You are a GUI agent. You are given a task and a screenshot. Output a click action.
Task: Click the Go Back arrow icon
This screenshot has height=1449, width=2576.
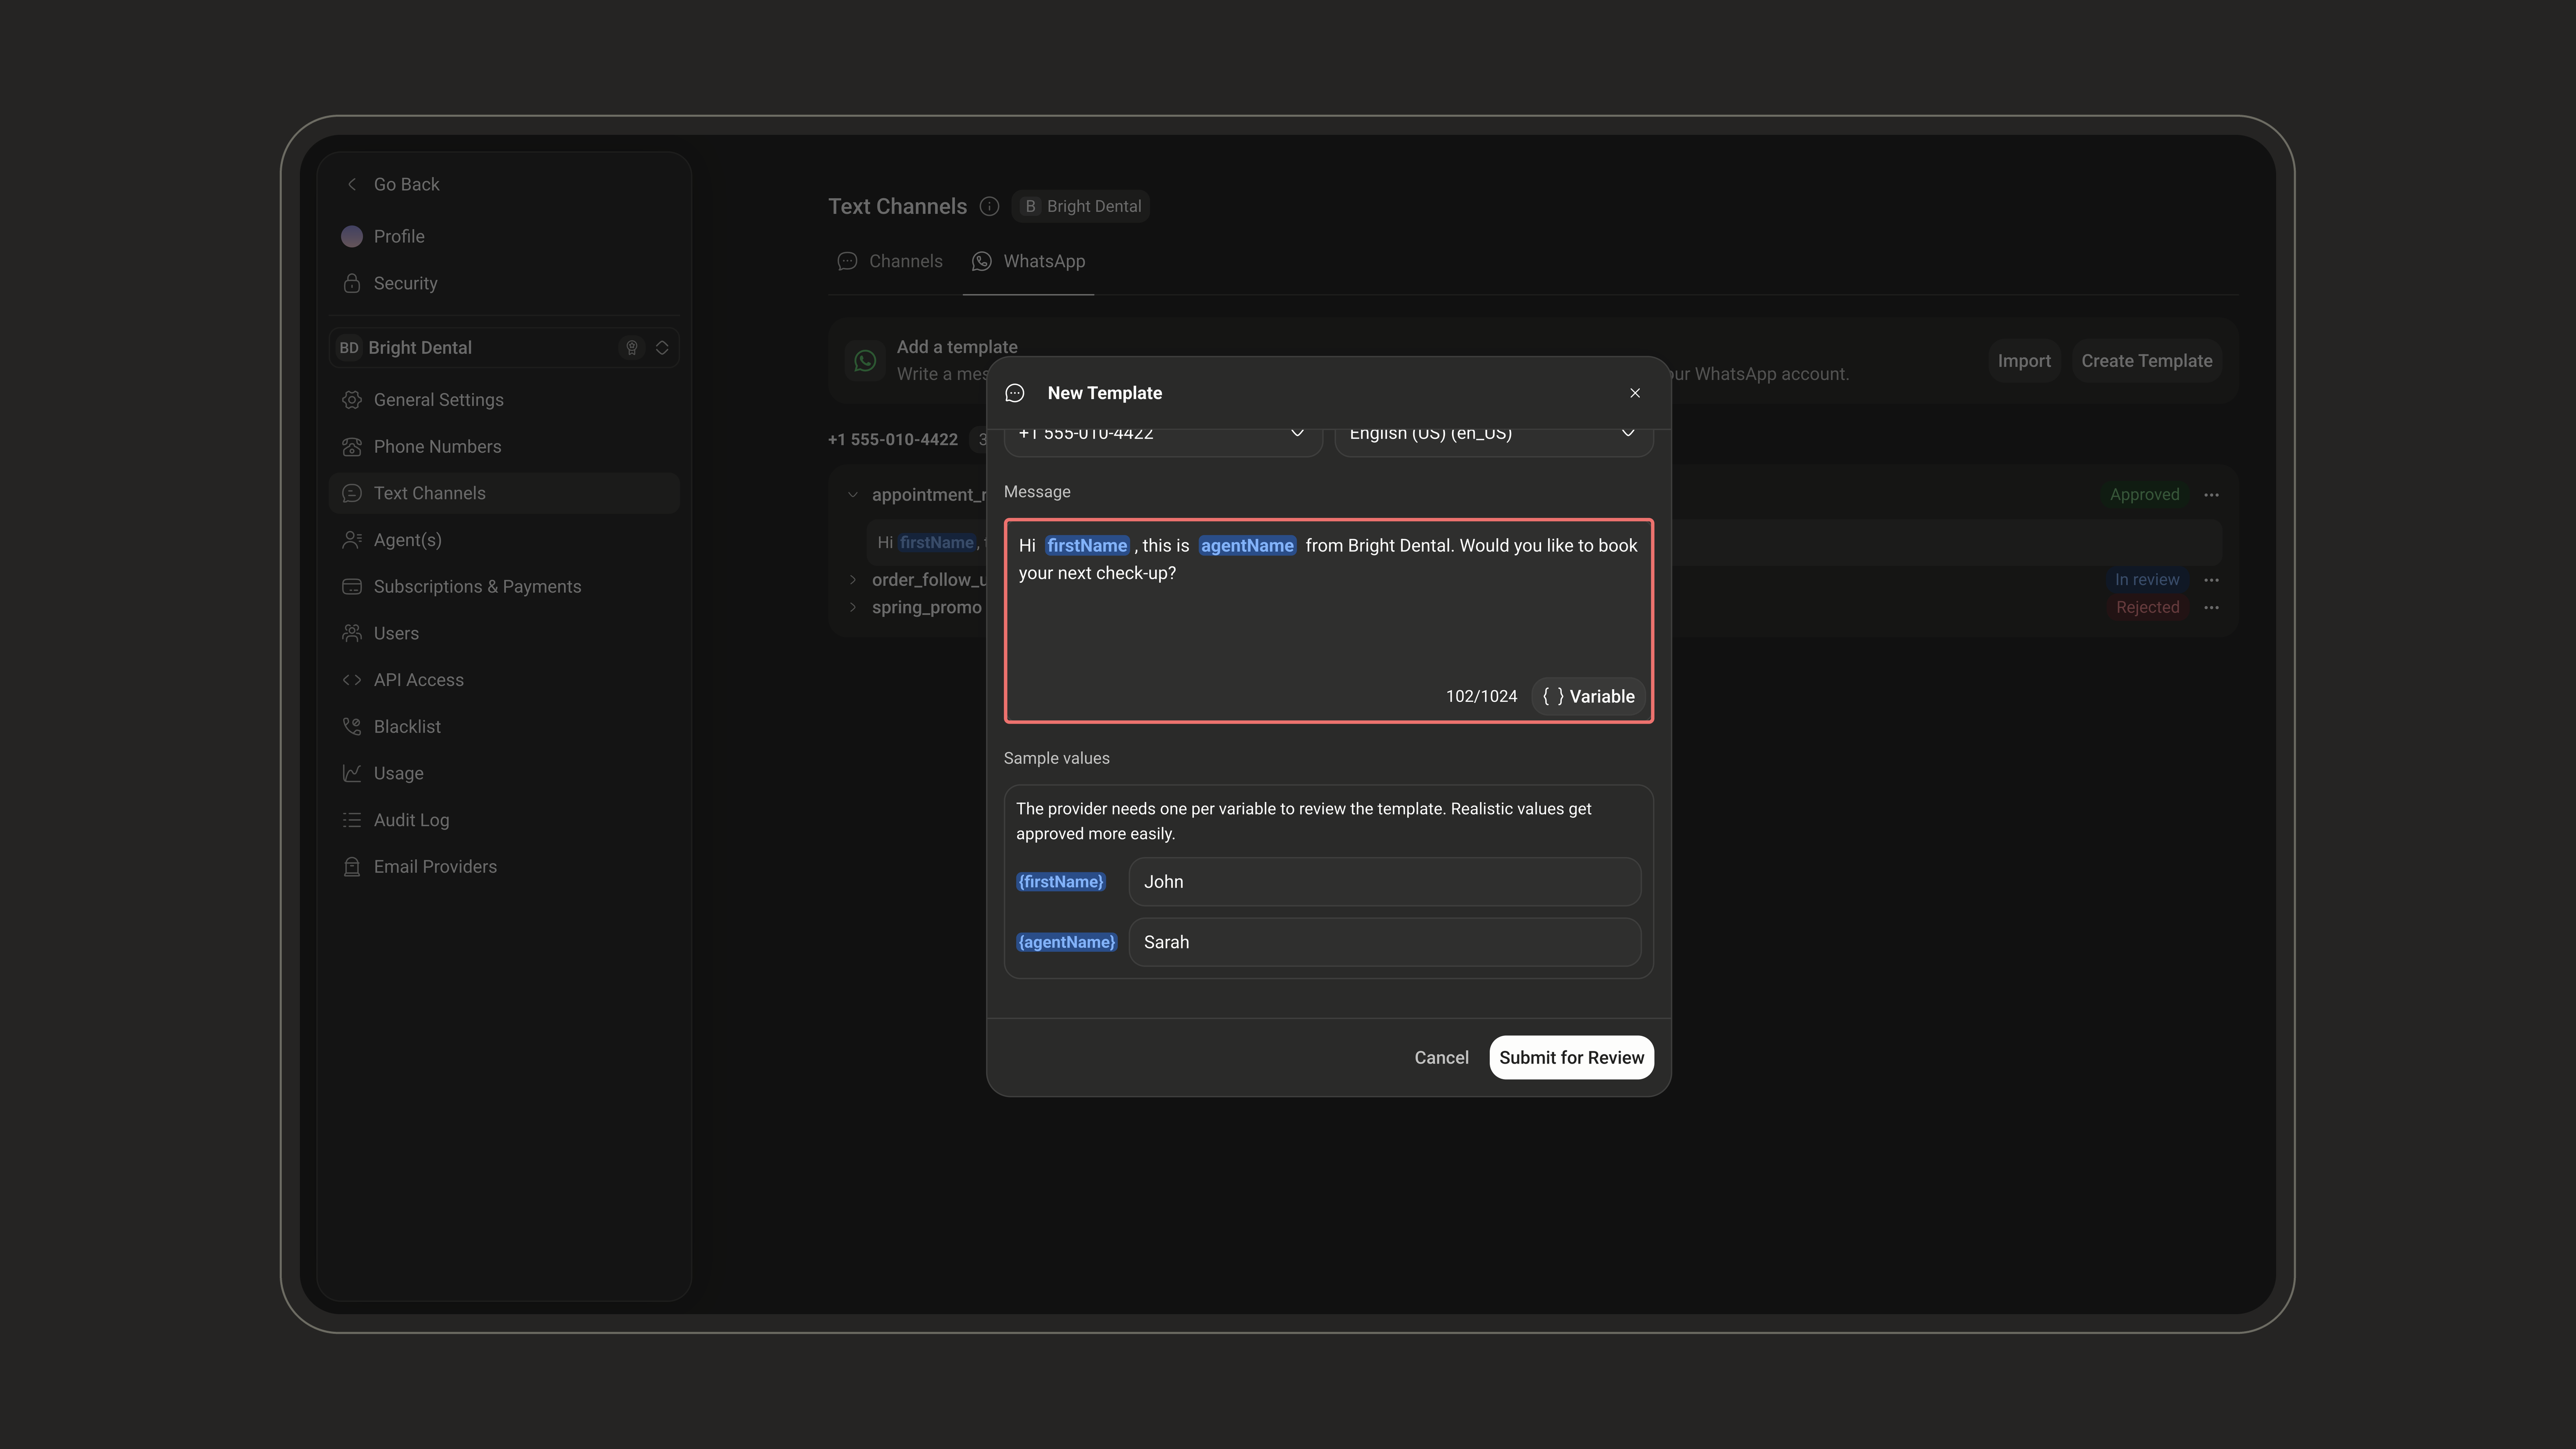[x=351, y=184]
